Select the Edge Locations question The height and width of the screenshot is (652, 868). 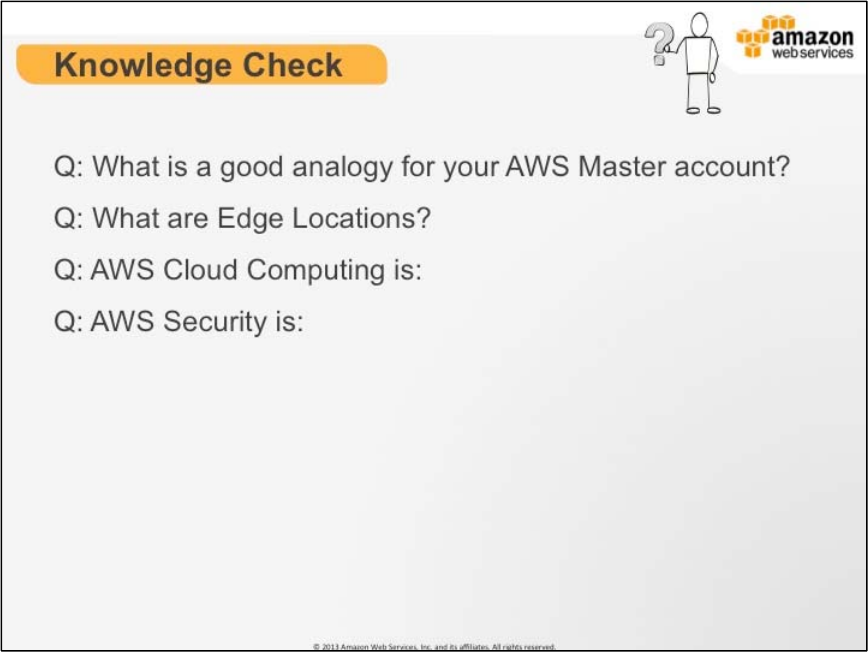[x=242, y=219]
